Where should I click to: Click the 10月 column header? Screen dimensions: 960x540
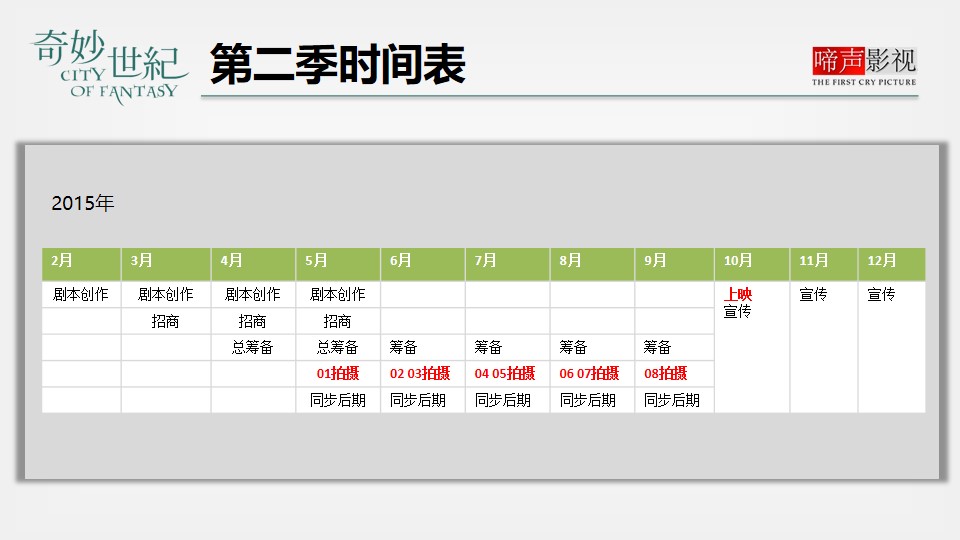tap(752, 264)
